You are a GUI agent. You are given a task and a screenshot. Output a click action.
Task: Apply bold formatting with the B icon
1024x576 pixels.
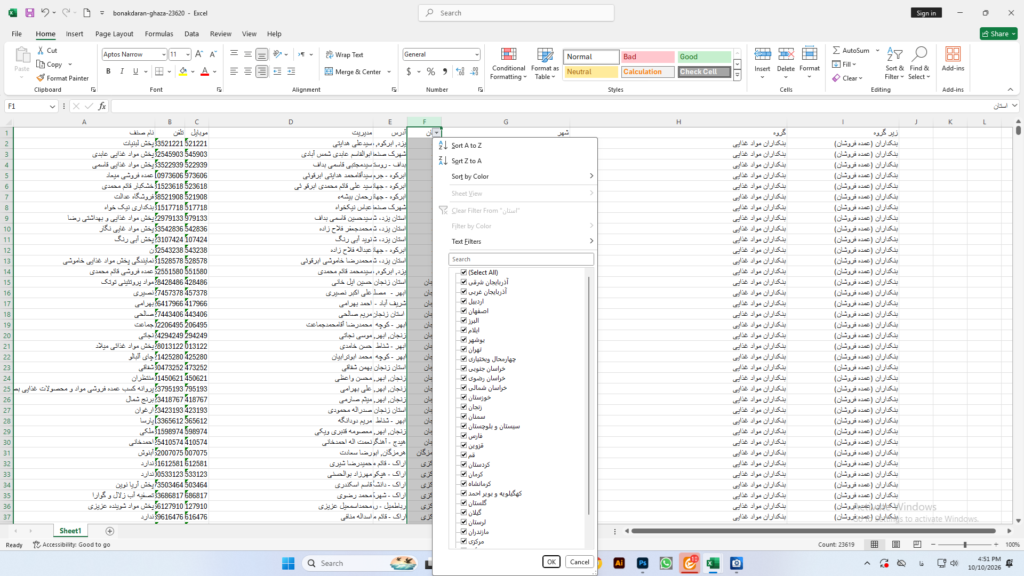pos(108,72)
